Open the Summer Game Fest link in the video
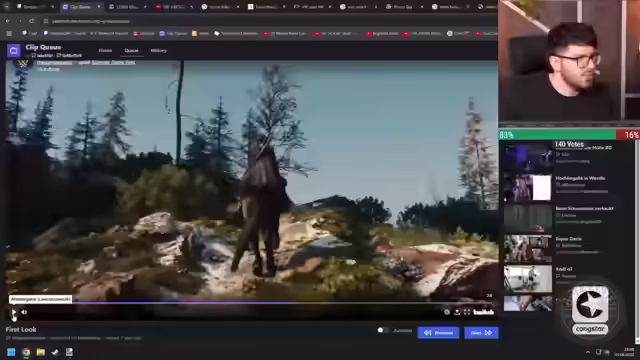The image size is (640, 360). click(x=113, y=62)
